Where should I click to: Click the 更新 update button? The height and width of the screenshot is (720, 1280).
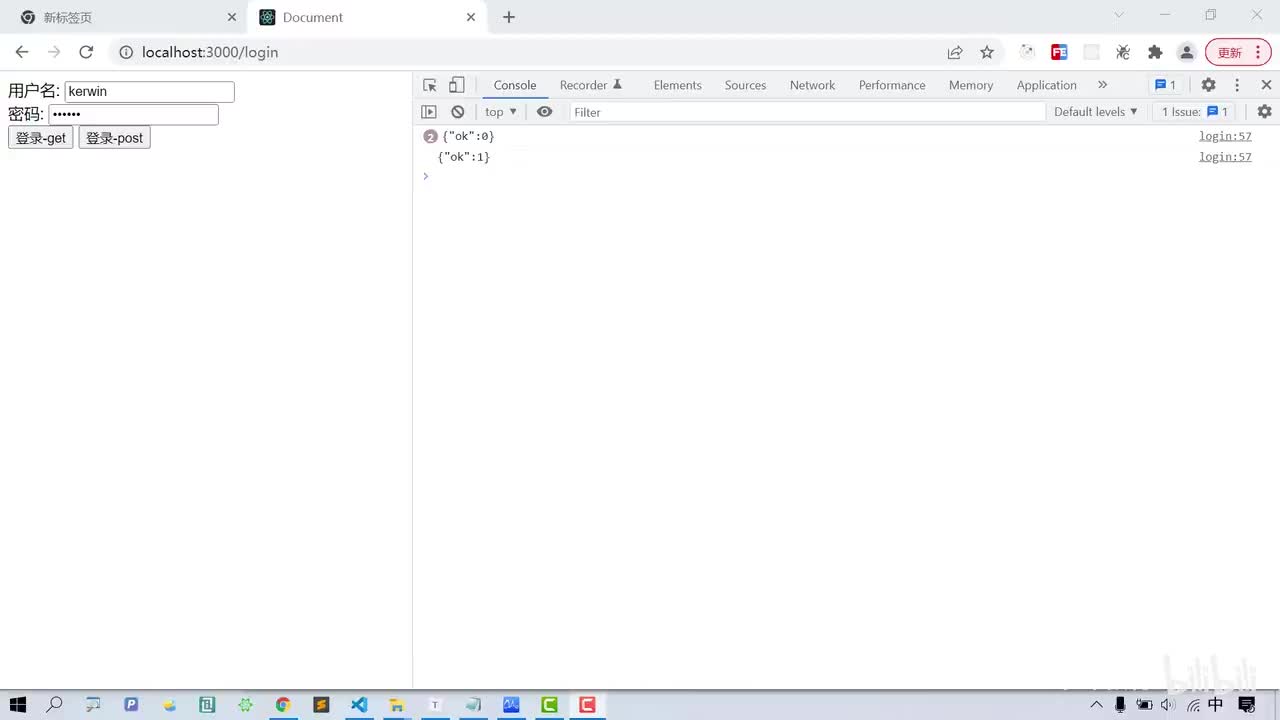[x=1238, y=52]
